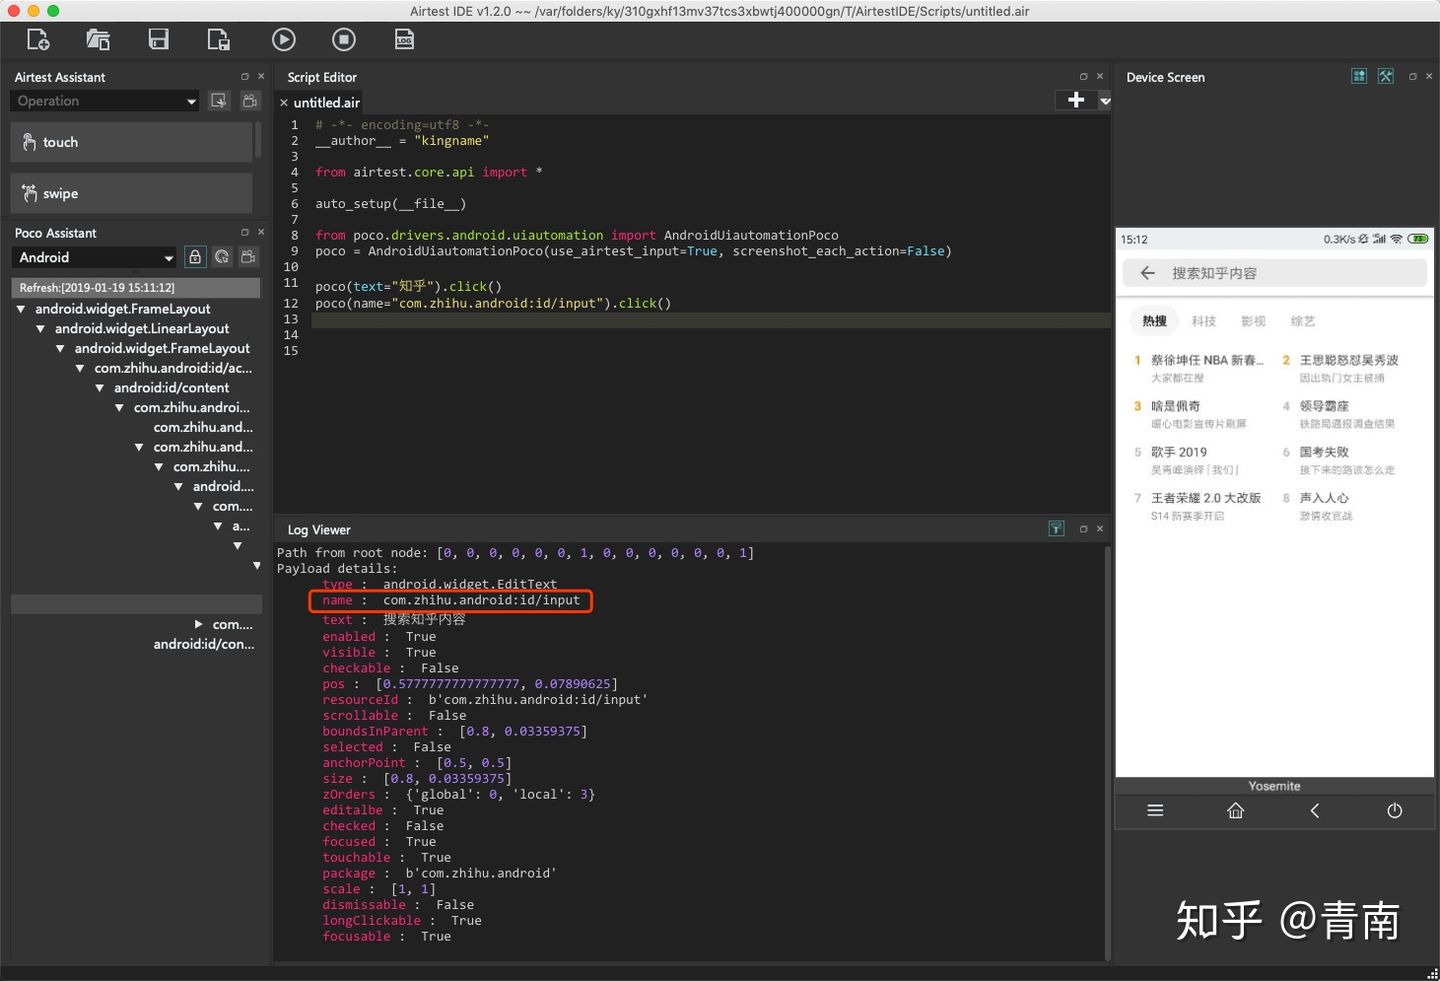Image resolution: width=1440 pixels, height=981 pixels.
Task: Click the Airtest Assistant record icon
Action: 250,100
